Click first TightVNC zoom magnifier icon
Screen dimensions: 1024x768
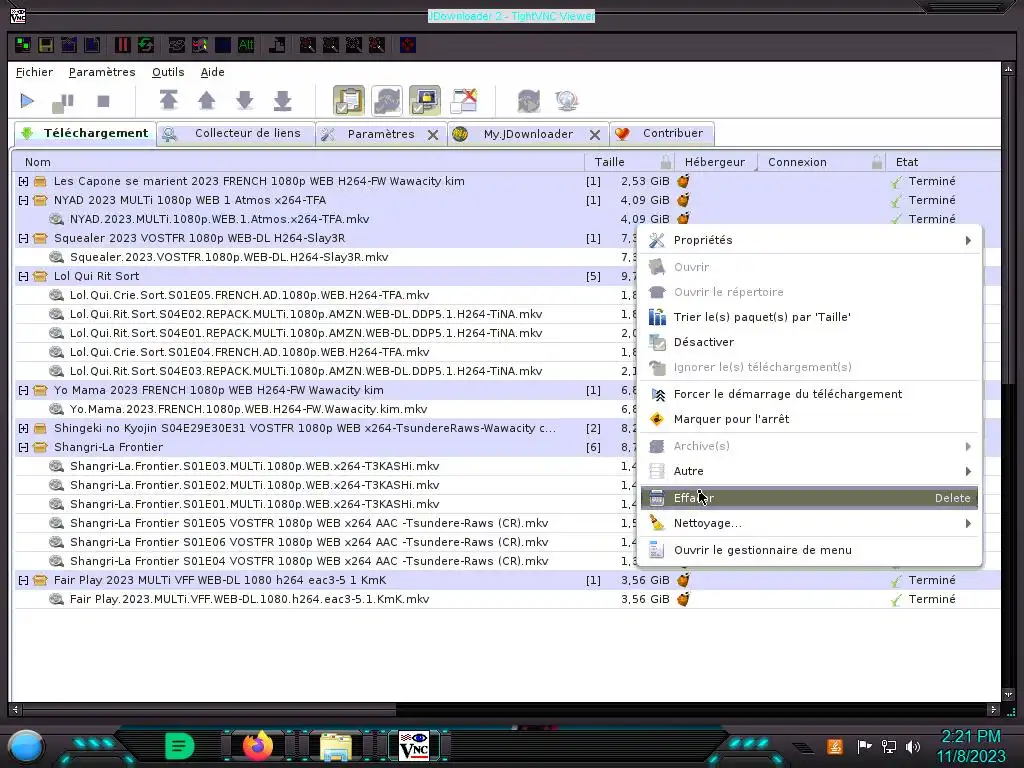tap(307, 45)
